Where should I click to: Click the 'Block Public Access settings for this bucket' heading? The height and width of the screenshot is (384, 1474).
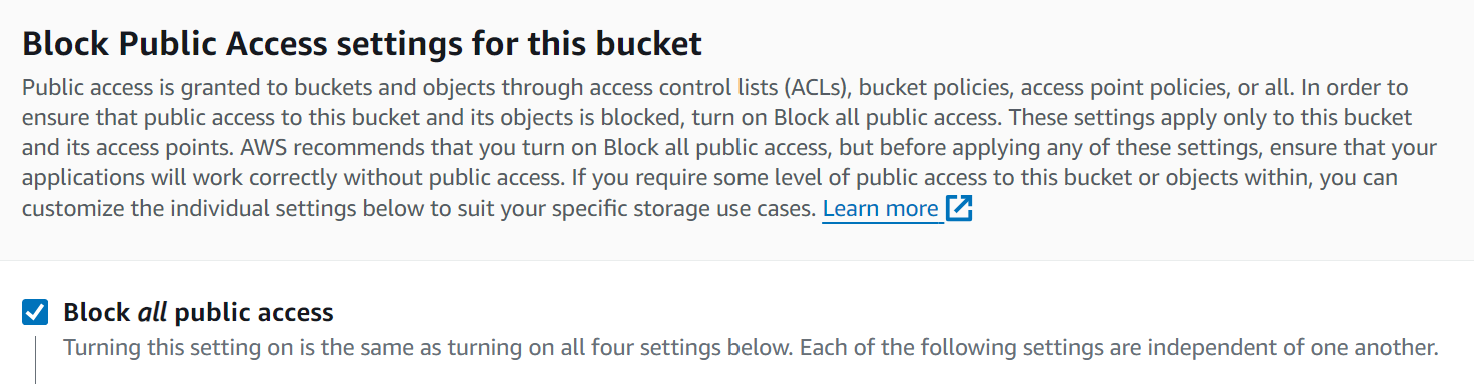click(x=362, y=45)
